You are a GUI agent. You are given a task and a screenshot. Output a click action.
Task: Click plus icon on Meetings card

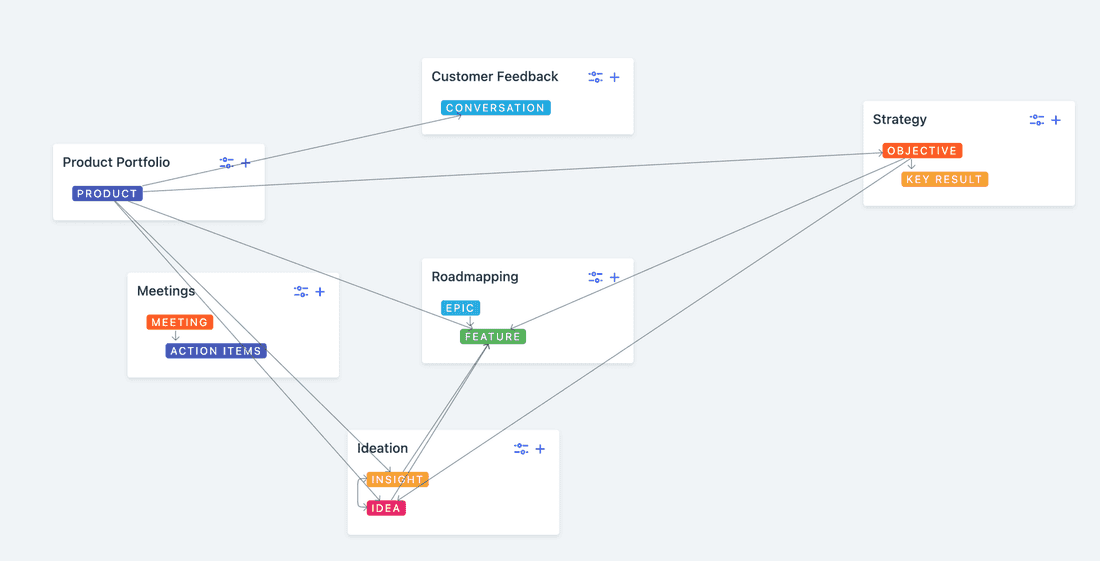point(320,292)
